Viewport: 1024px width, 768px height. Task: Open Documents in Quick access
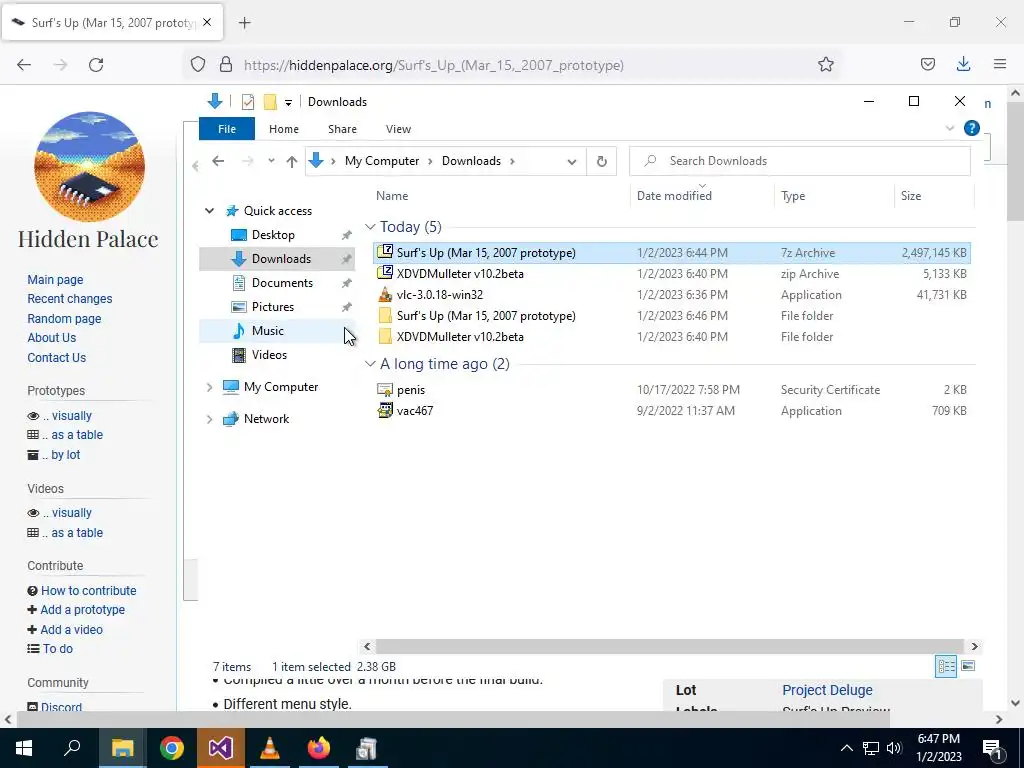(x=282, y=283)
